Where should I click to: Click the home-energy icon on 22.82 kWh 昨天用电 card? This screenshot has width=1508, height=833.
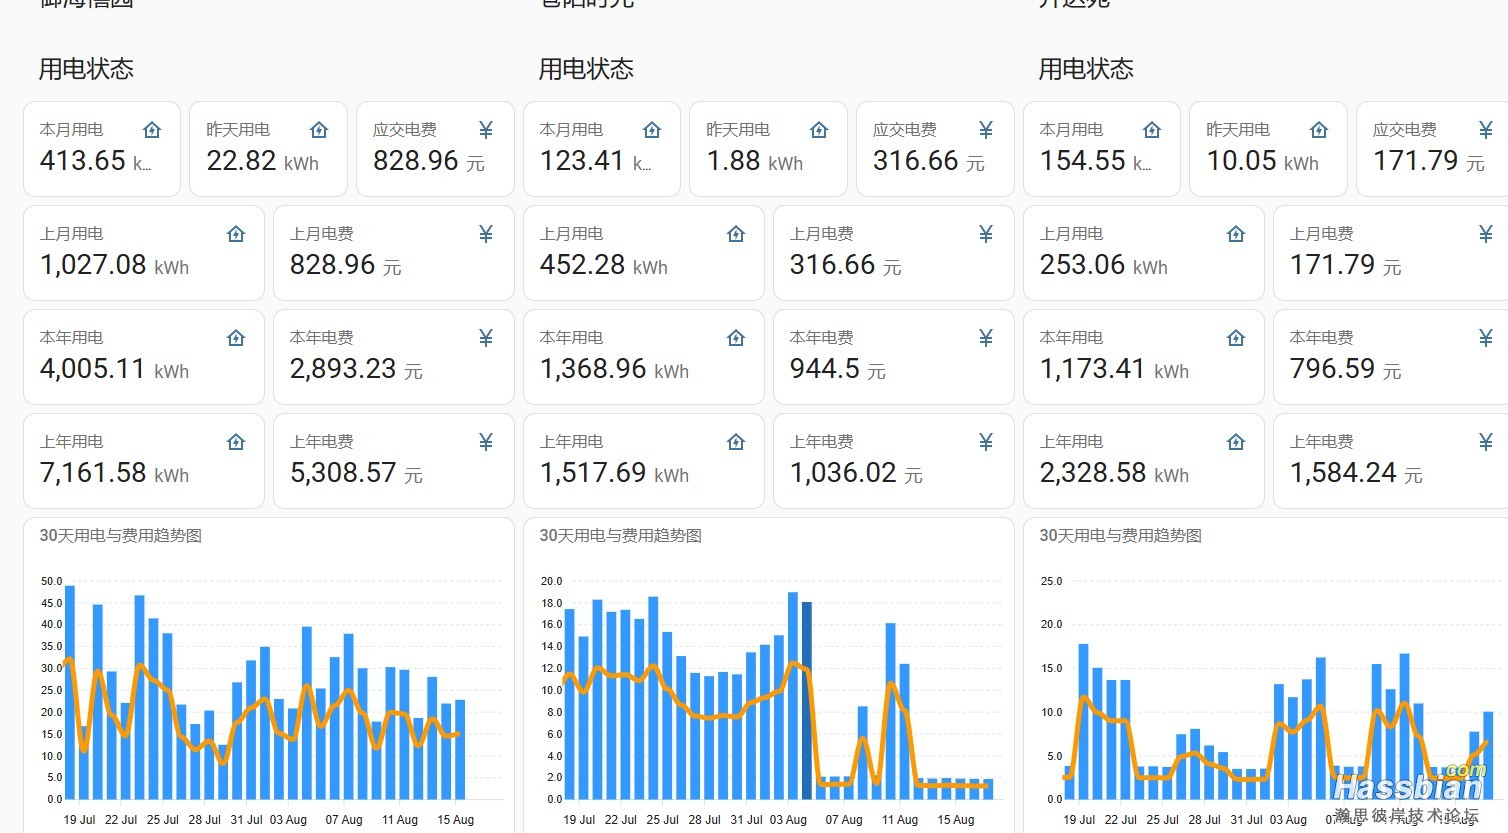[x=319, y=130]
